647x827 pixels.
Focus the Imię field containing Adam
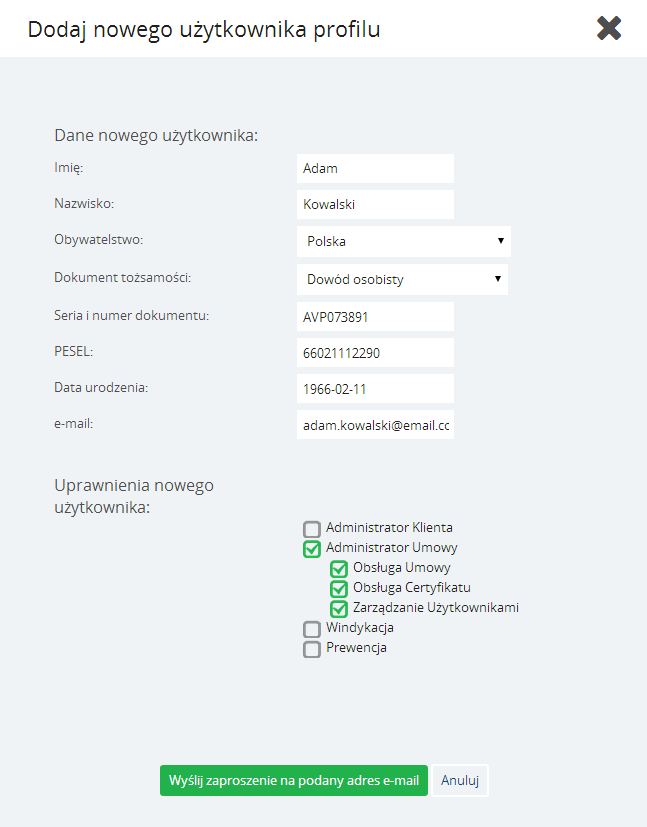click(375, 168)
